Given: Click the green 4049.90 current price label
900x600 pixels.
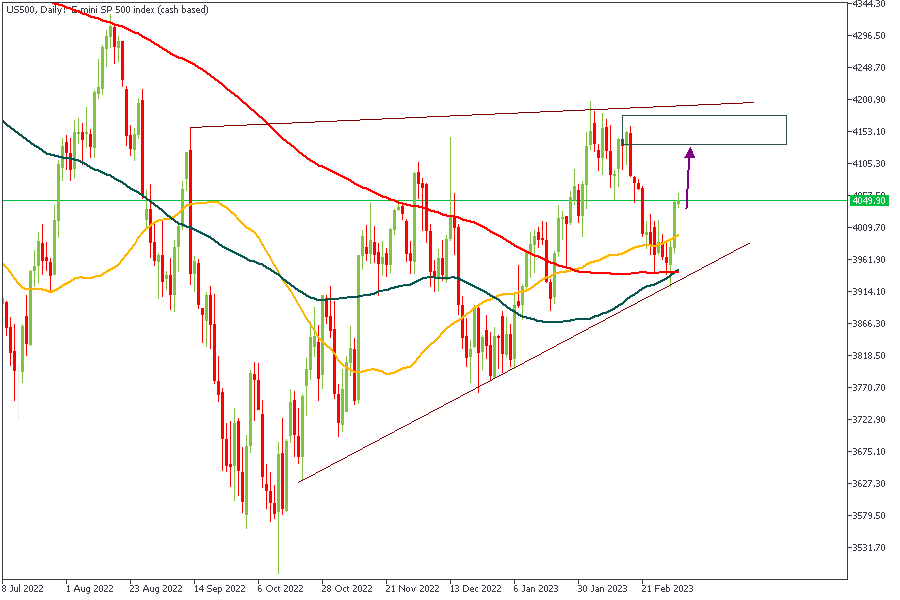Looking at the screenshot, I should coord(869,200).
